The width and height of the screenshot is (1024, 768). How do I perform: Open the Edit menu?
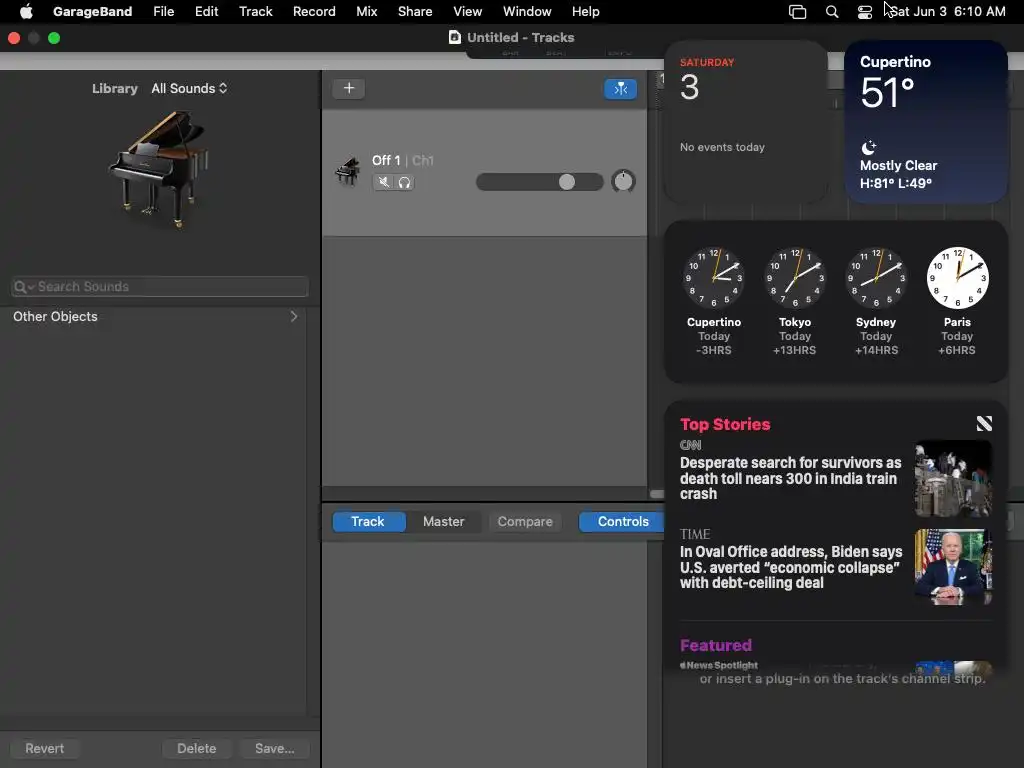pos(206,11)
